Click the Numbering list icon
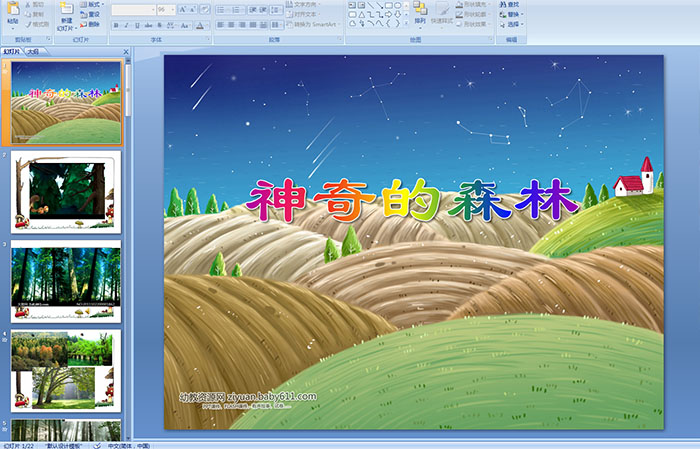Image resolution: width=700 pixels, height=449 pixels. [236, 10]
